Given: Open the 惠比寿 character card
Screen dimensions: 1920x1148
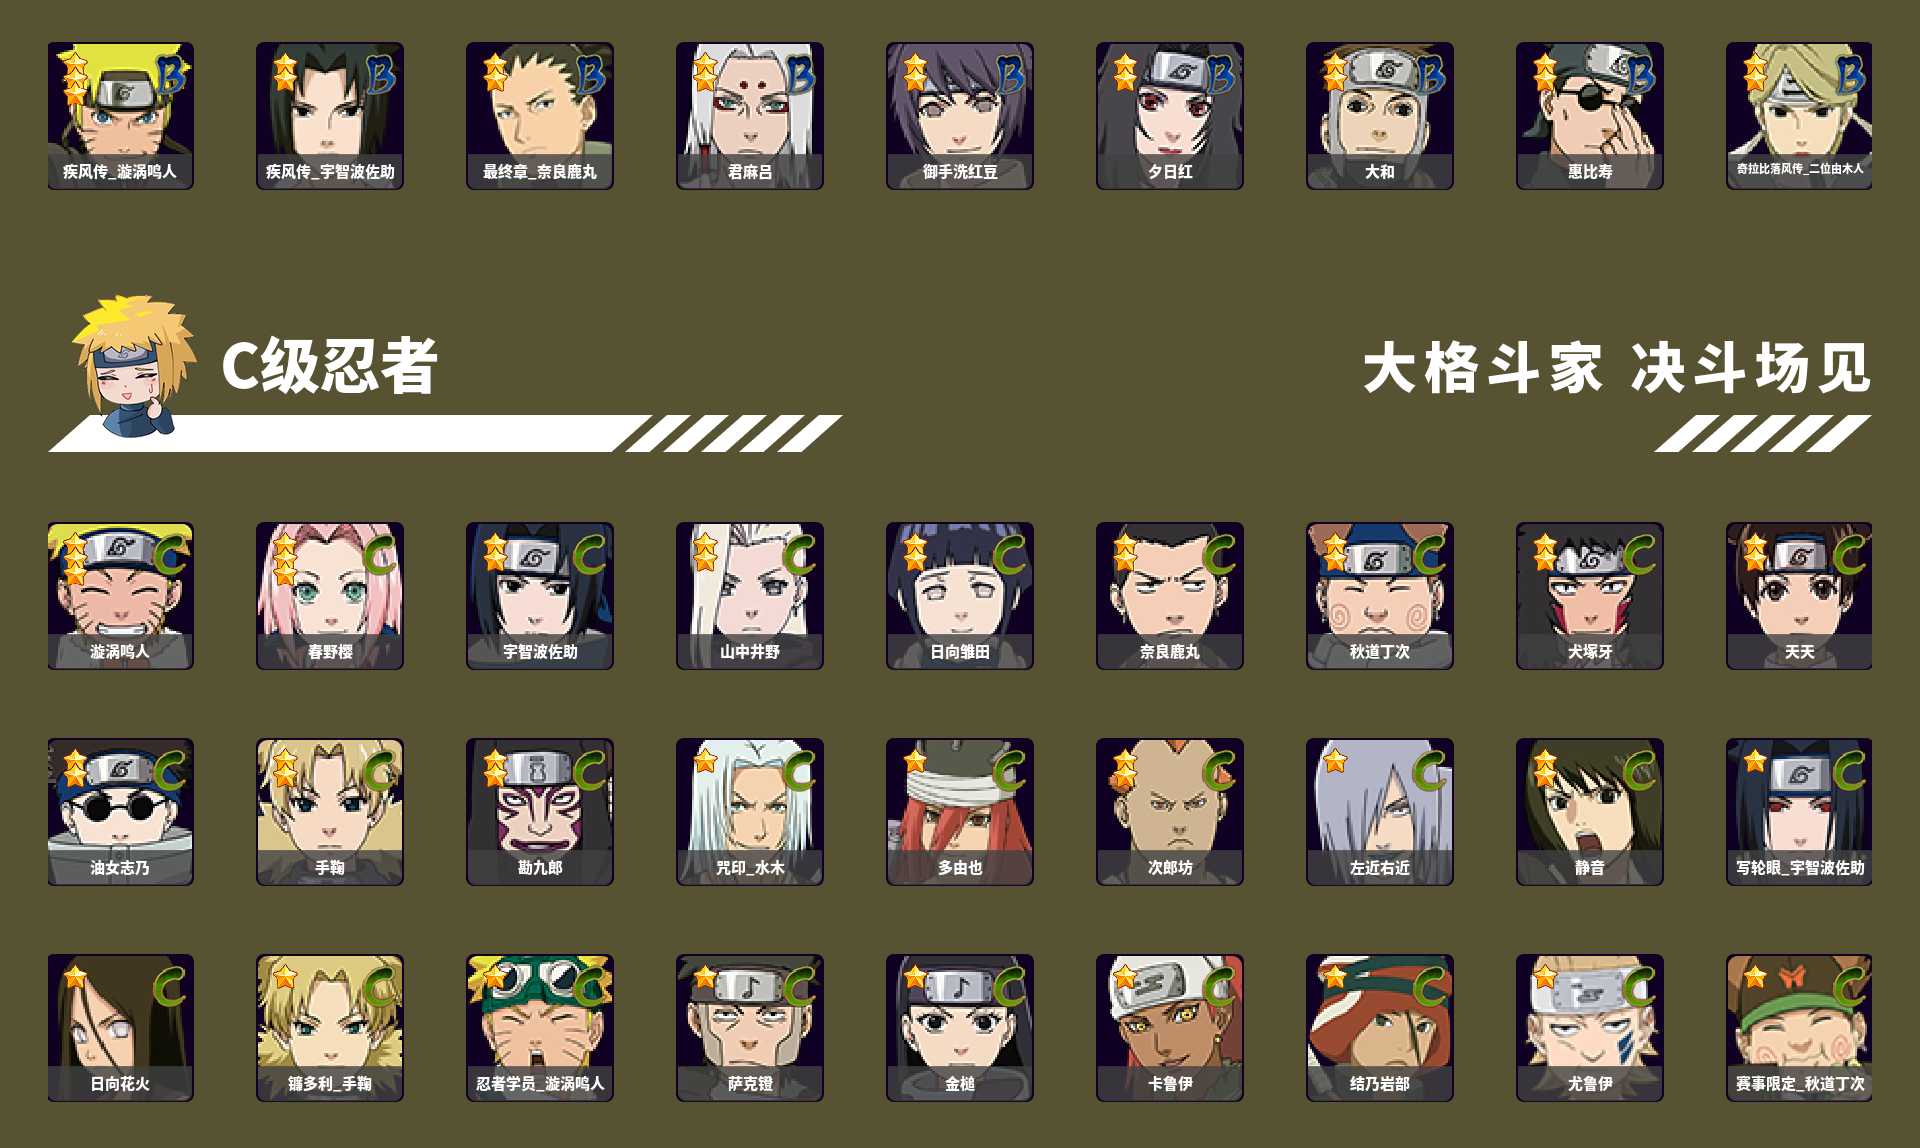Looking at the screenshot, I should tap(1590, 116).
